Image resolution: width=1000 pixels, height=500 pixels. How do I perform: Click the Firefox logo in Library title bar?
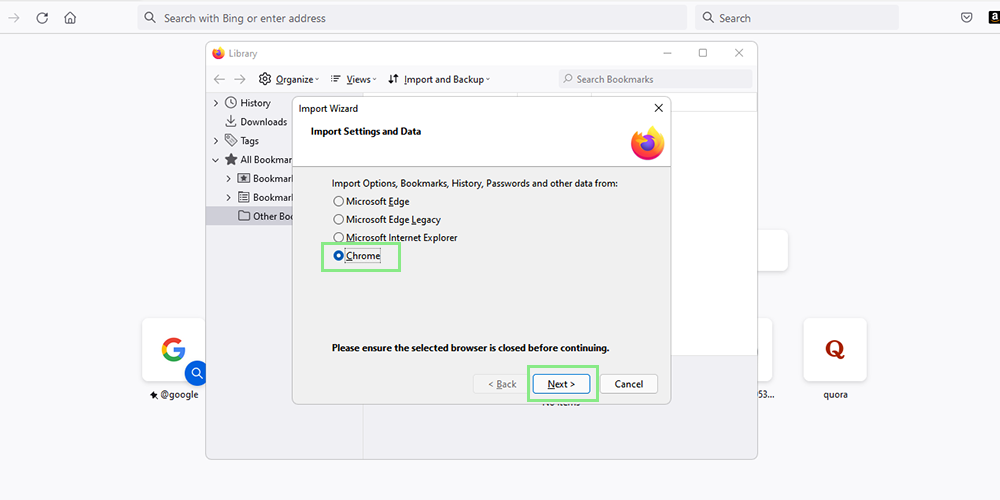[219, 54]
